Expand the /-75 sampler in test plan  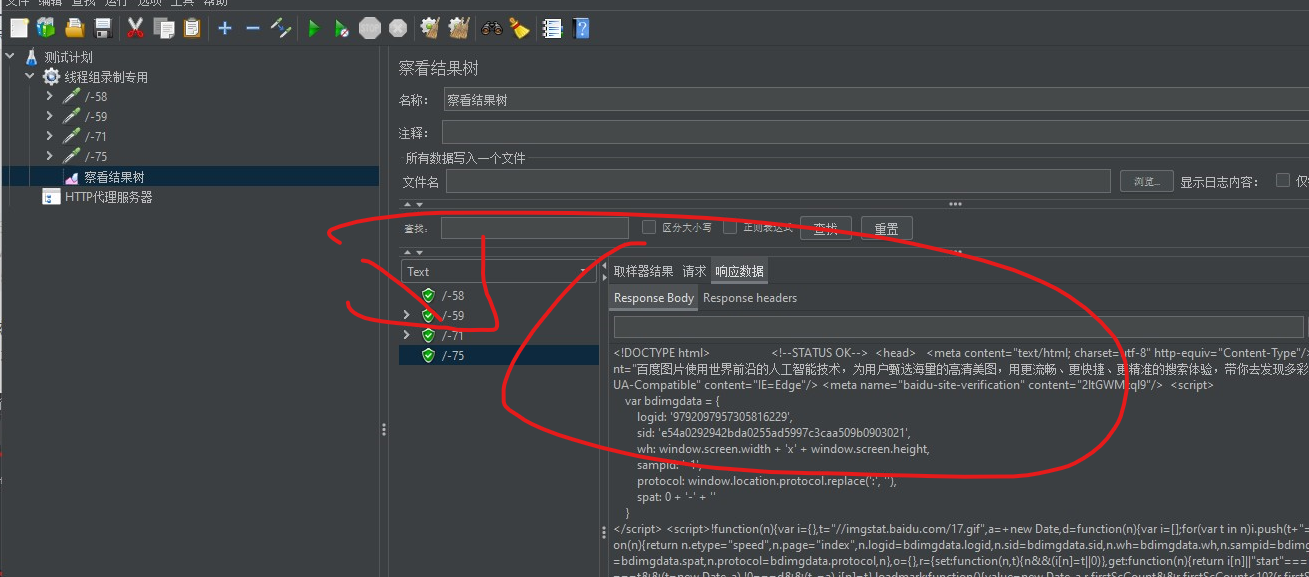point(50,156)
